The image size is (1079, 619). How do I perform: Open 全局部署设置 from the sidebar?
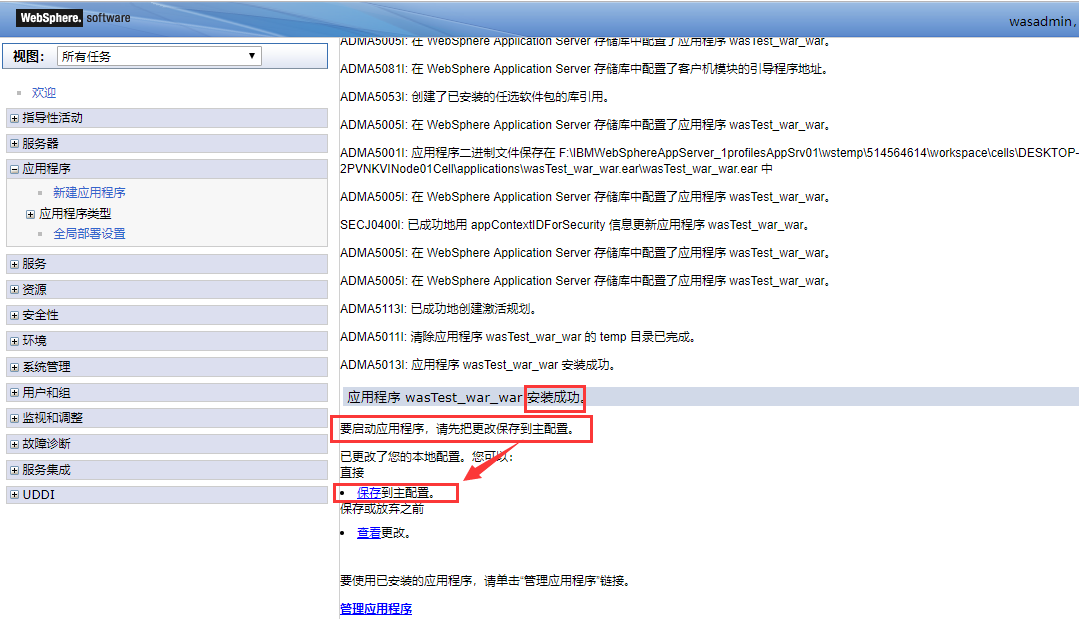pos(89,232)
